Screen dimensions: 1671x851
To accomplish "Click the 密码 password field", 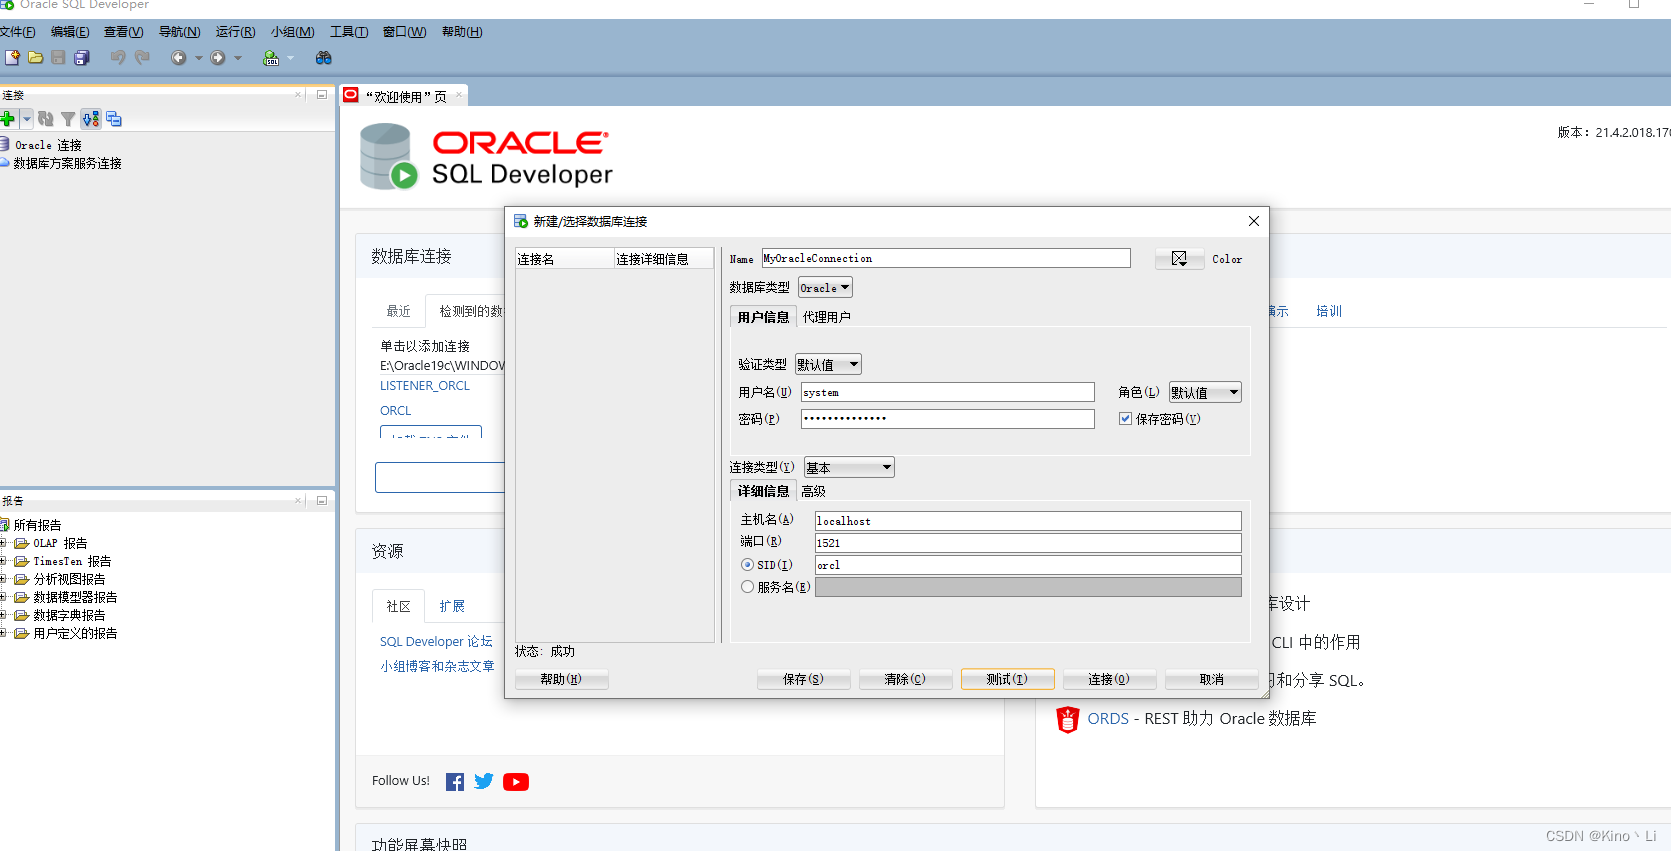I will point(948,419).
